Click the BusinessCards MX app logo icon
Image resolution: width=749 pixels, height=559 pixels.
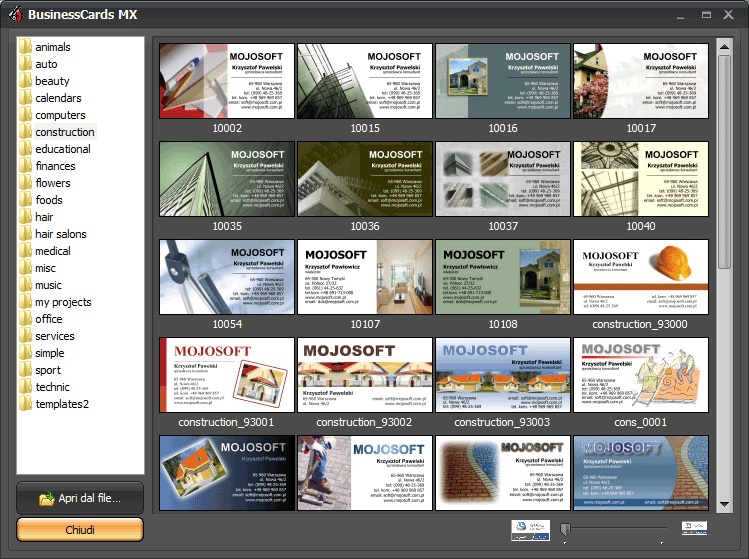point(16,14)
